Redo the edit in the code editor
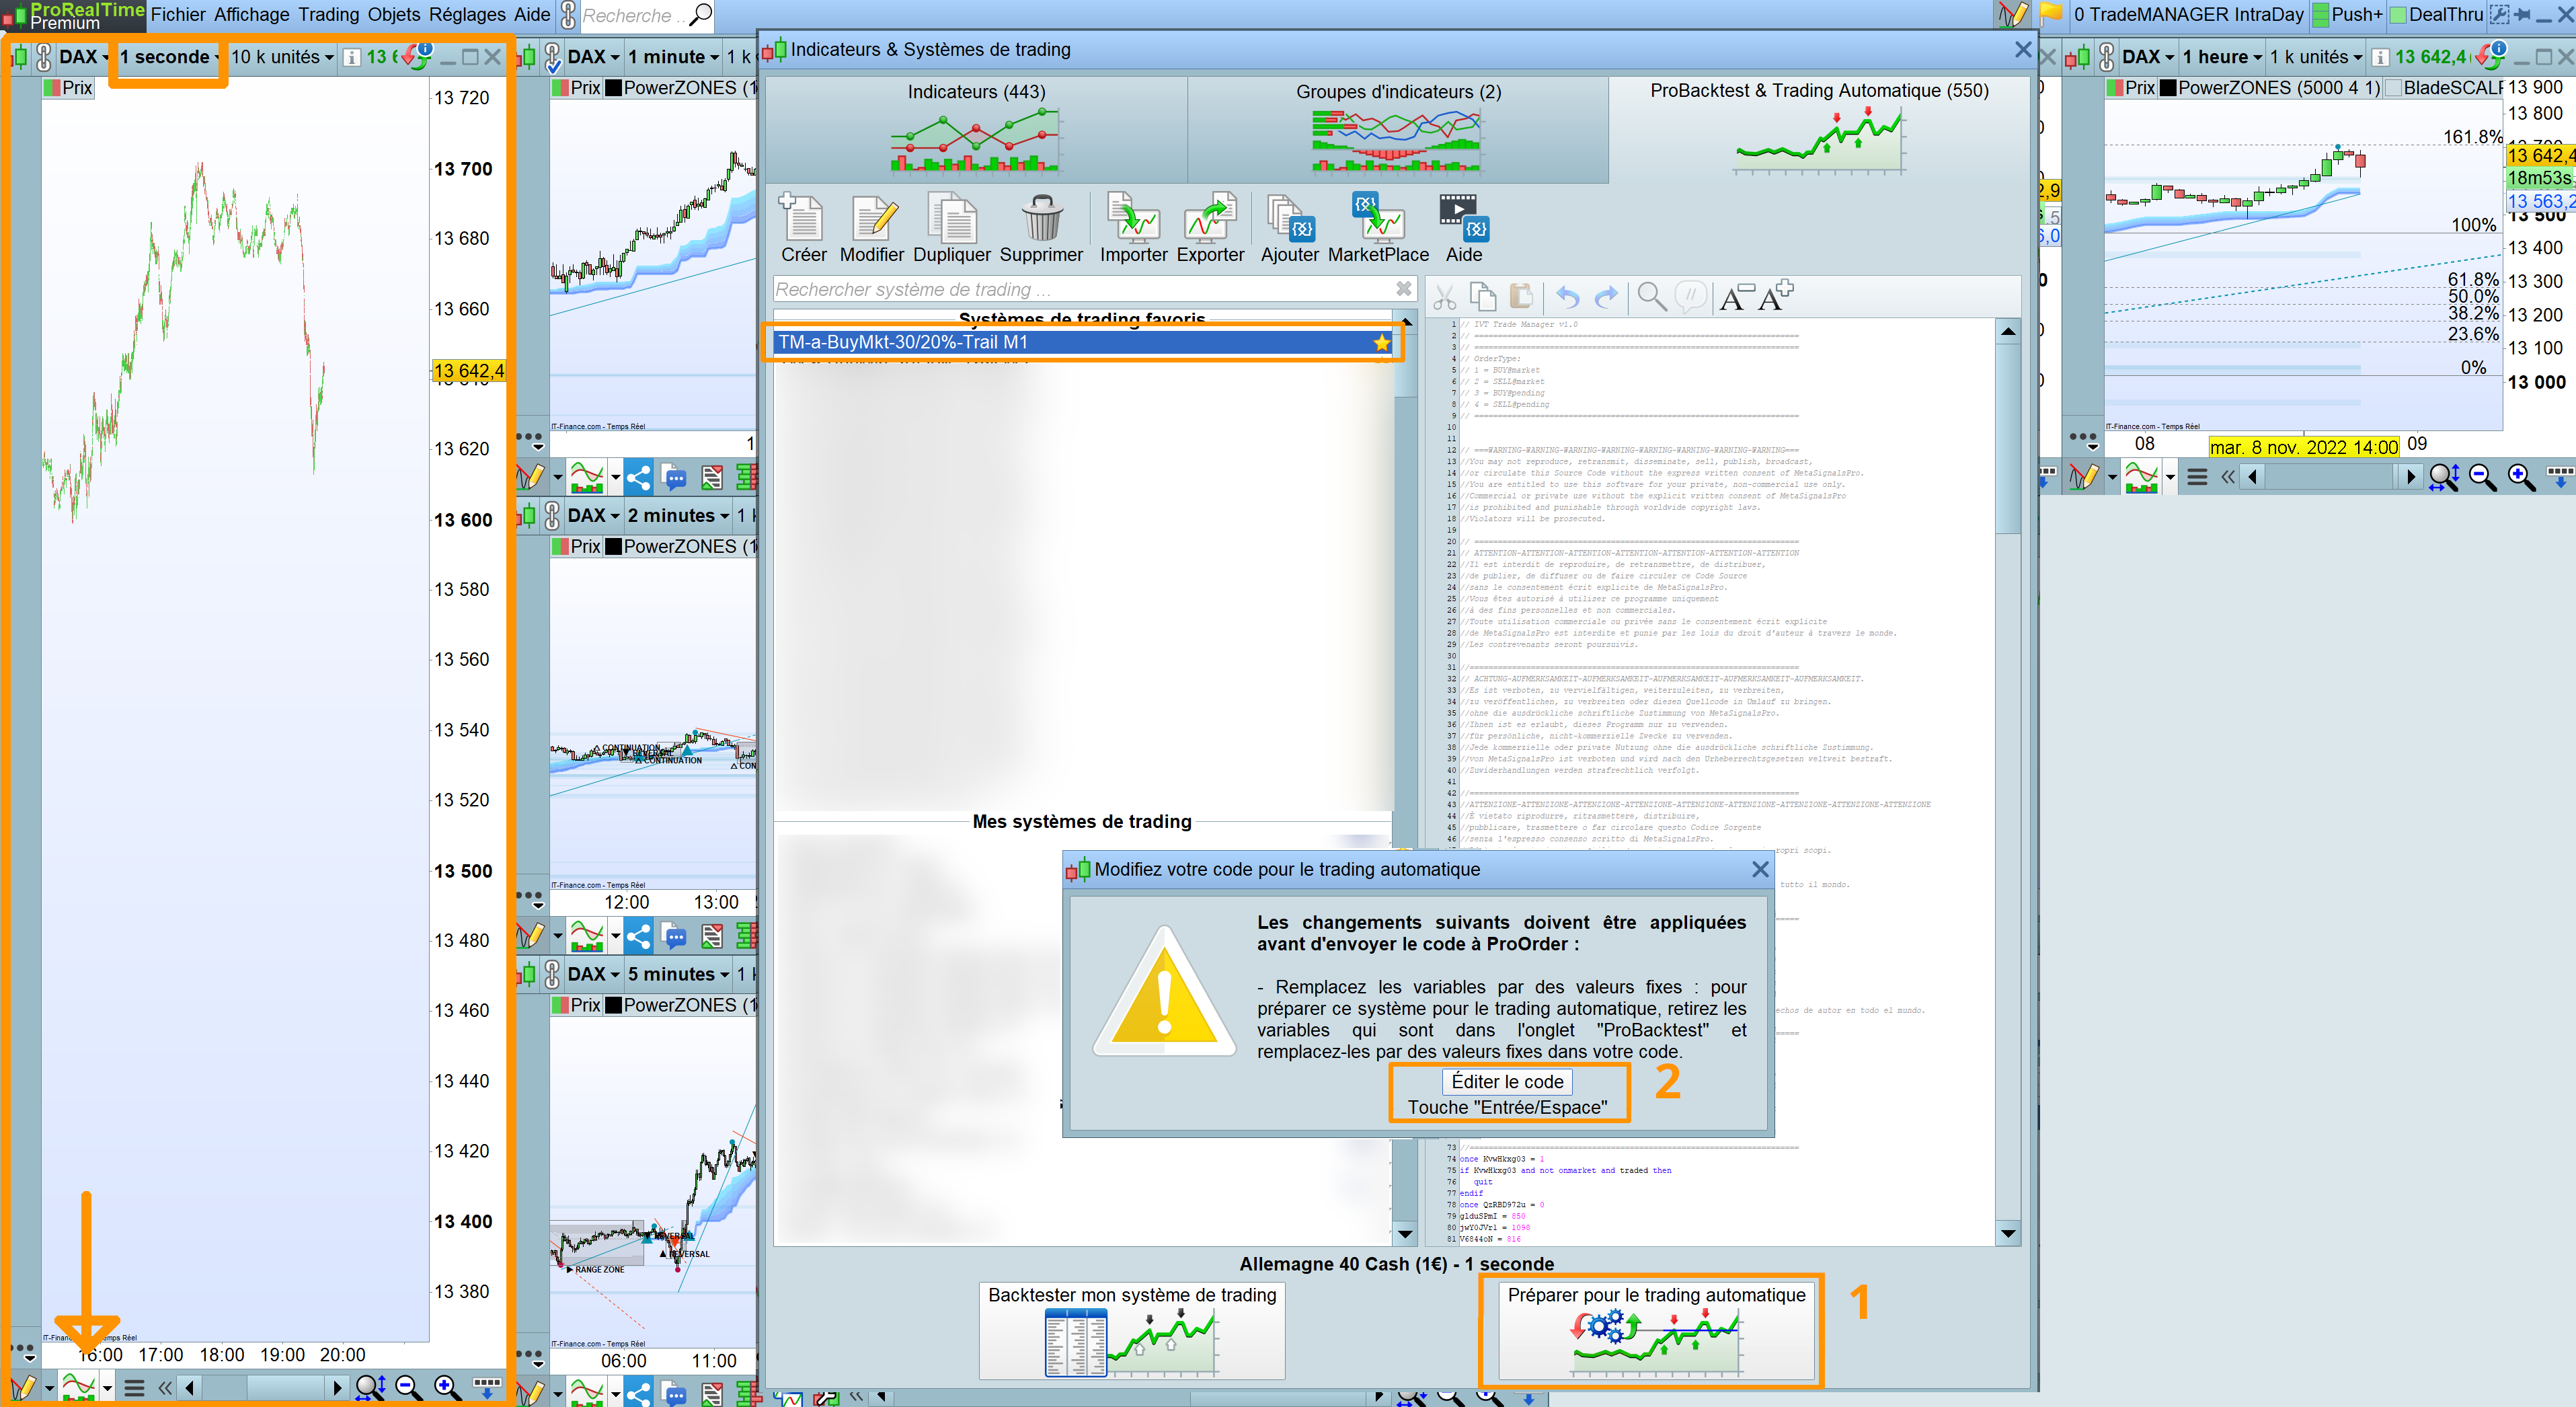The height and width of the screenshot is (1407, 2576). pos(1606,297)
